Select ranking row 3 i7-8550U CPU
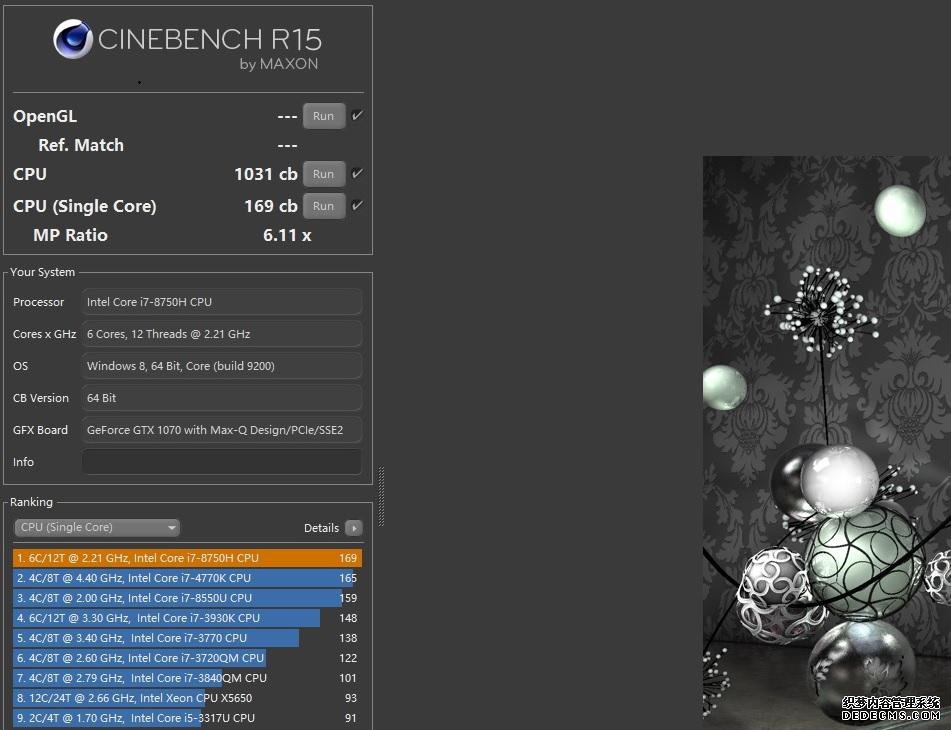951x730 pixels. pyautogui.click(x=187, y=598)
